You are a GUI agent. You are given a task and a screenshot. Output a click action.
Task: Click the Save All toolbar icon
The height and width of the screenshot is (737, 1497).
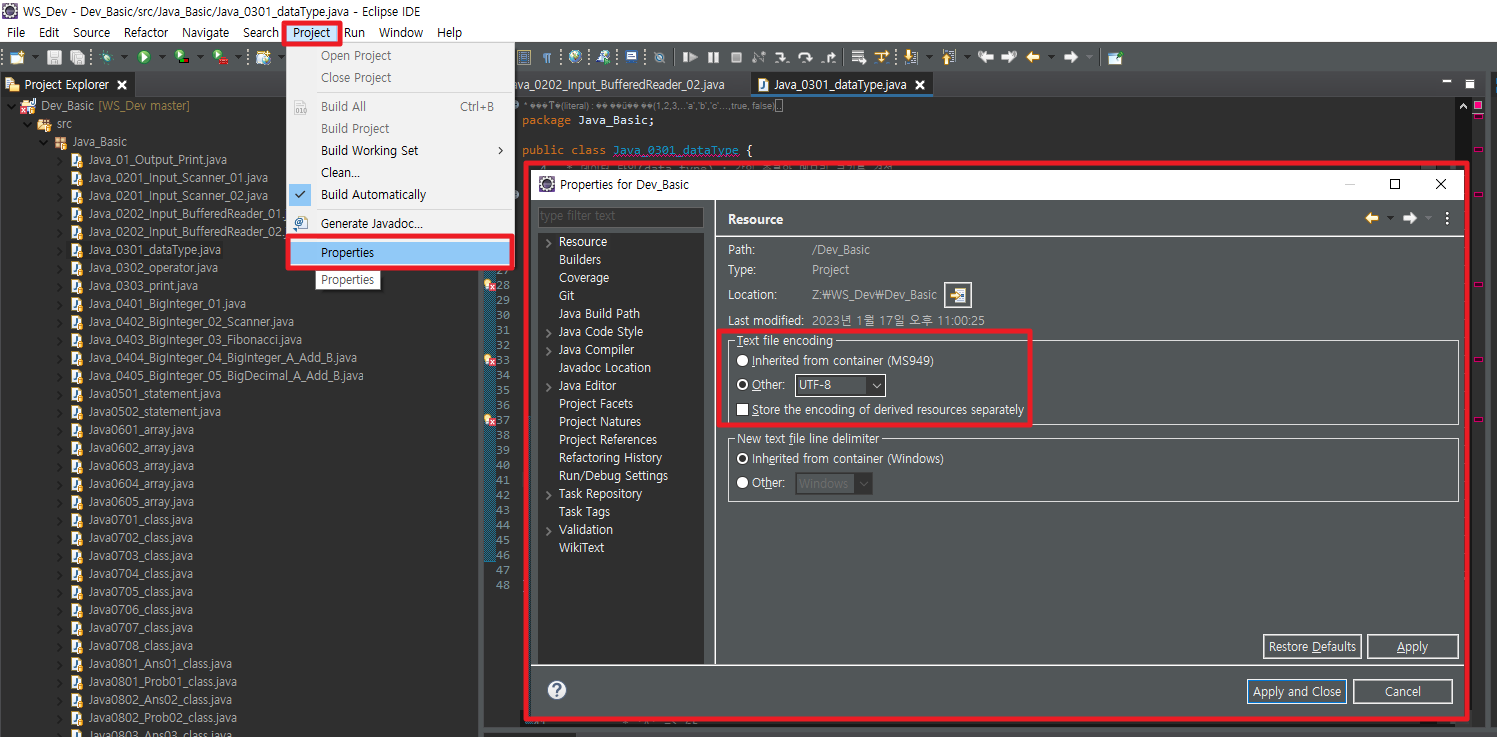tap(77, 57)
